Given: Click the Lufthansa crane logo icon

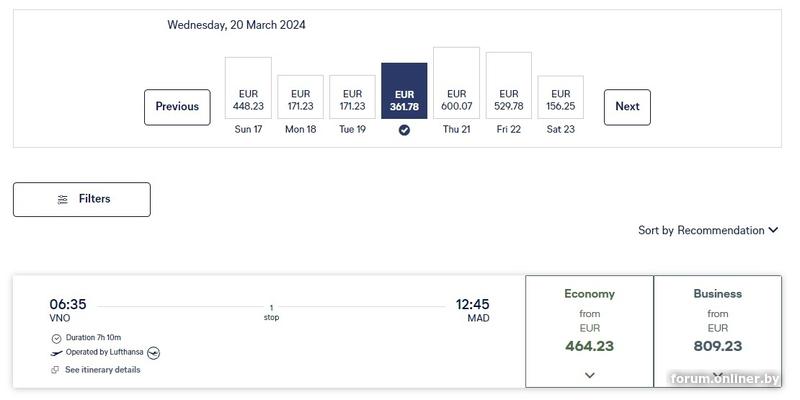Looking at the screenshot, I should 154,353.
